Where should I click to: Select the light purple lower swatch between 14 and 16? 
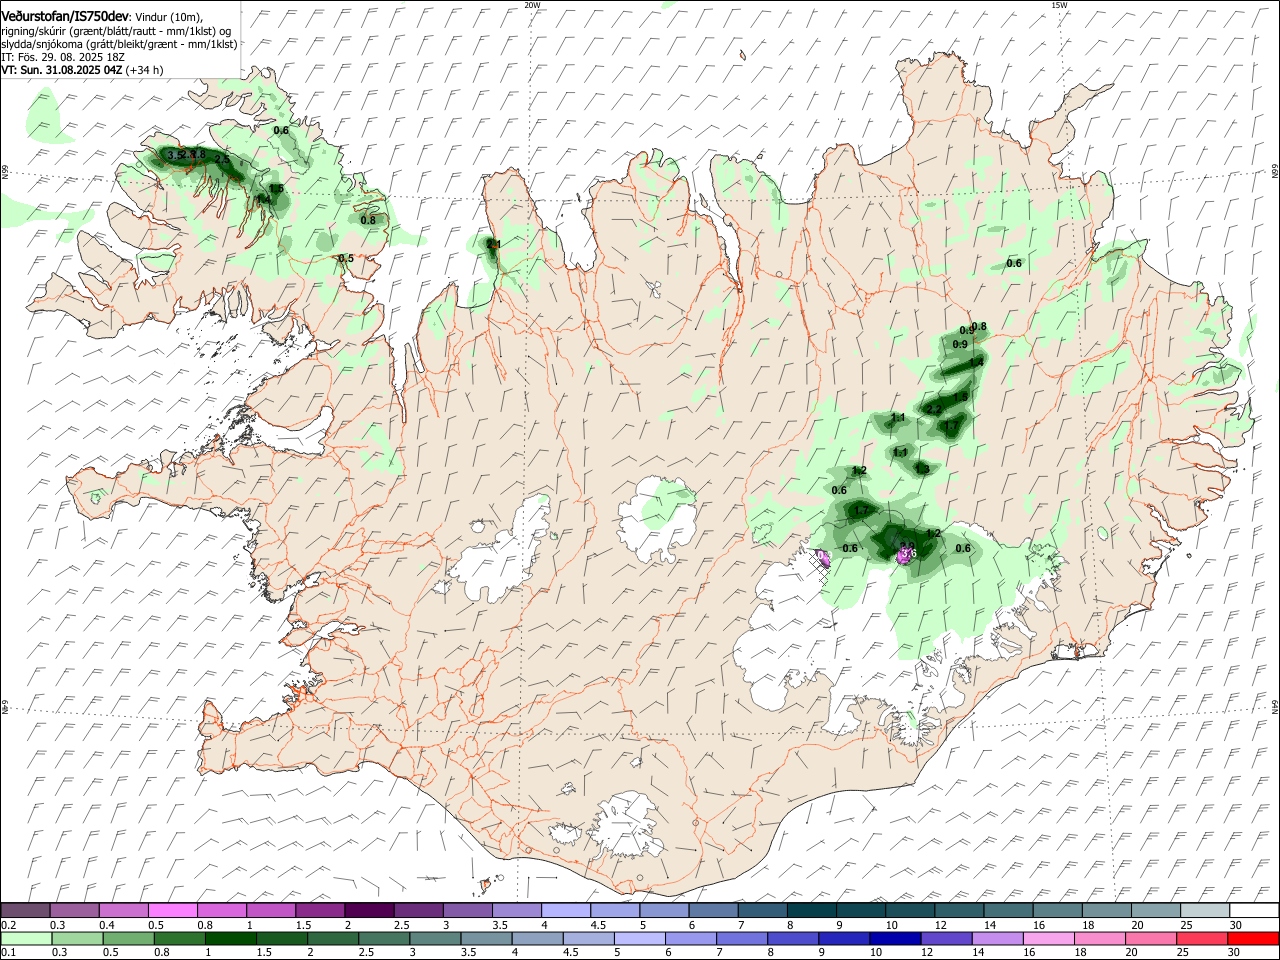tap(997, 938)
